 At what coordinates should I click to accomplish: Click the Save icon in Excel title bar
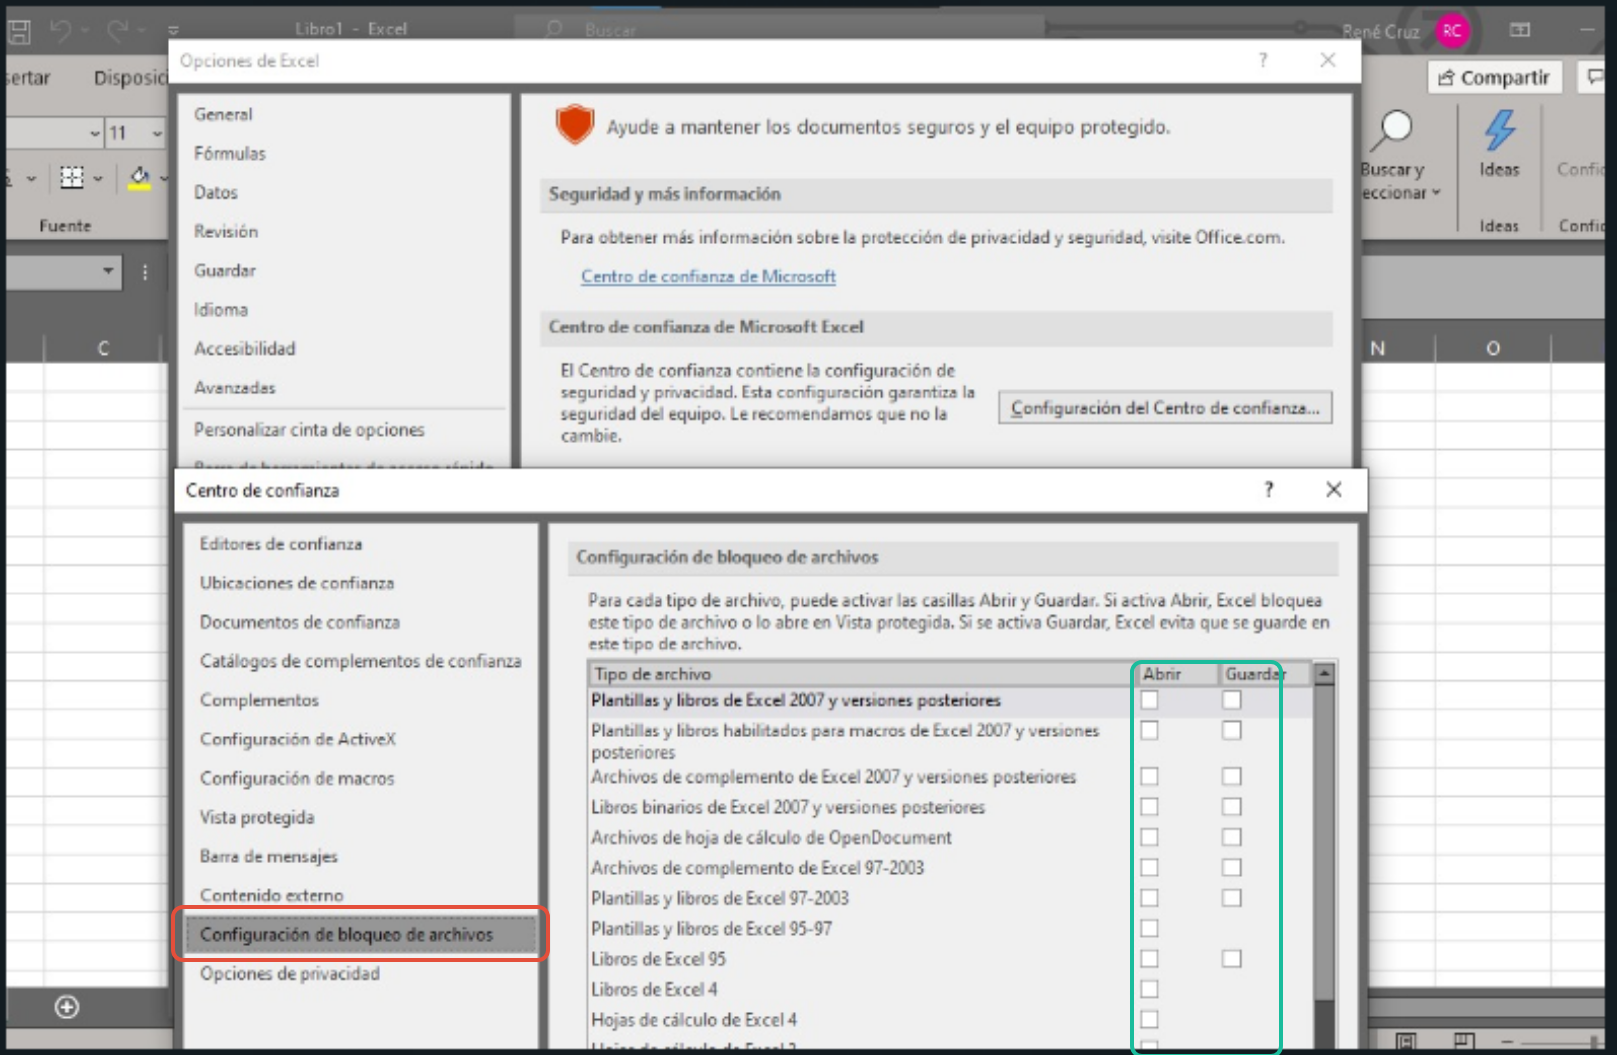pos(19,32)
